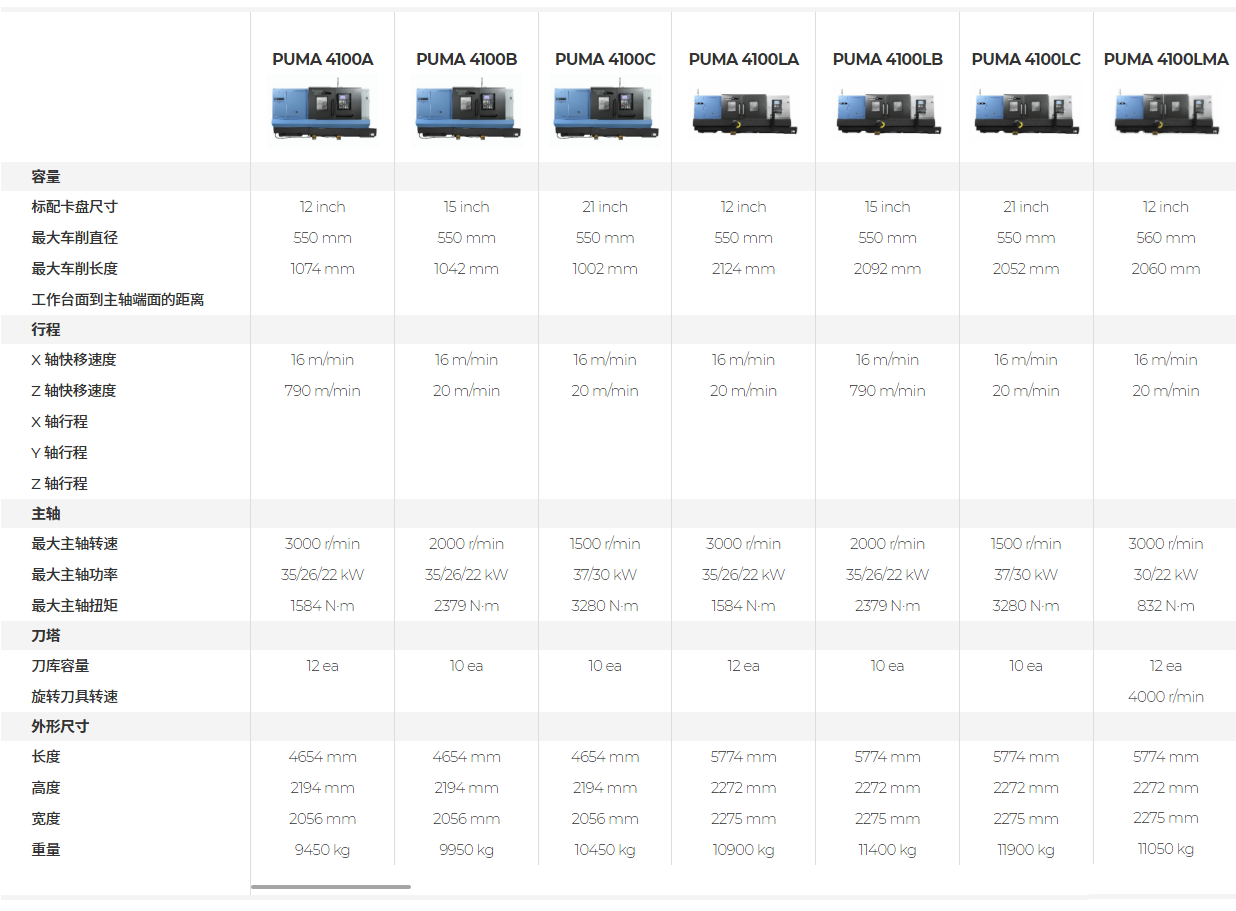
Task: Click the 560 mm turning diameter value
Action: [x=1166, y=238]
